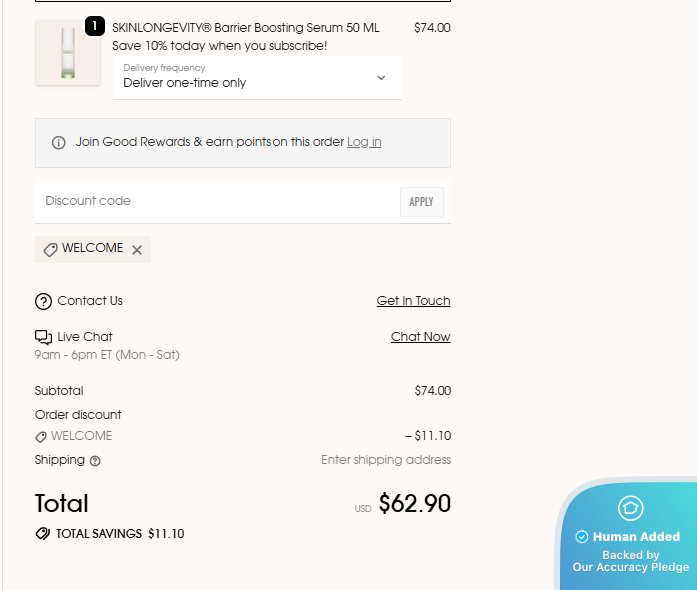
Task: Open the Chat Now link
Action: click(421, 337)
